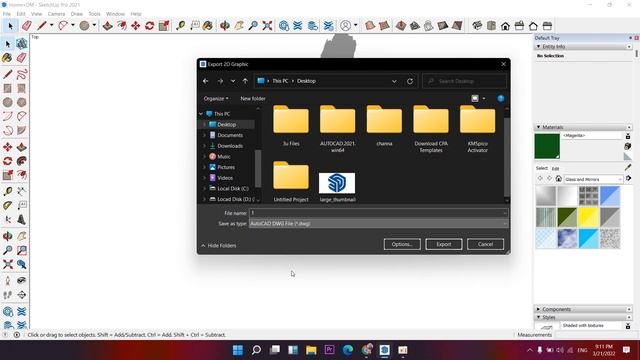Select the Circle tool in left toolbar

(7, 102)
